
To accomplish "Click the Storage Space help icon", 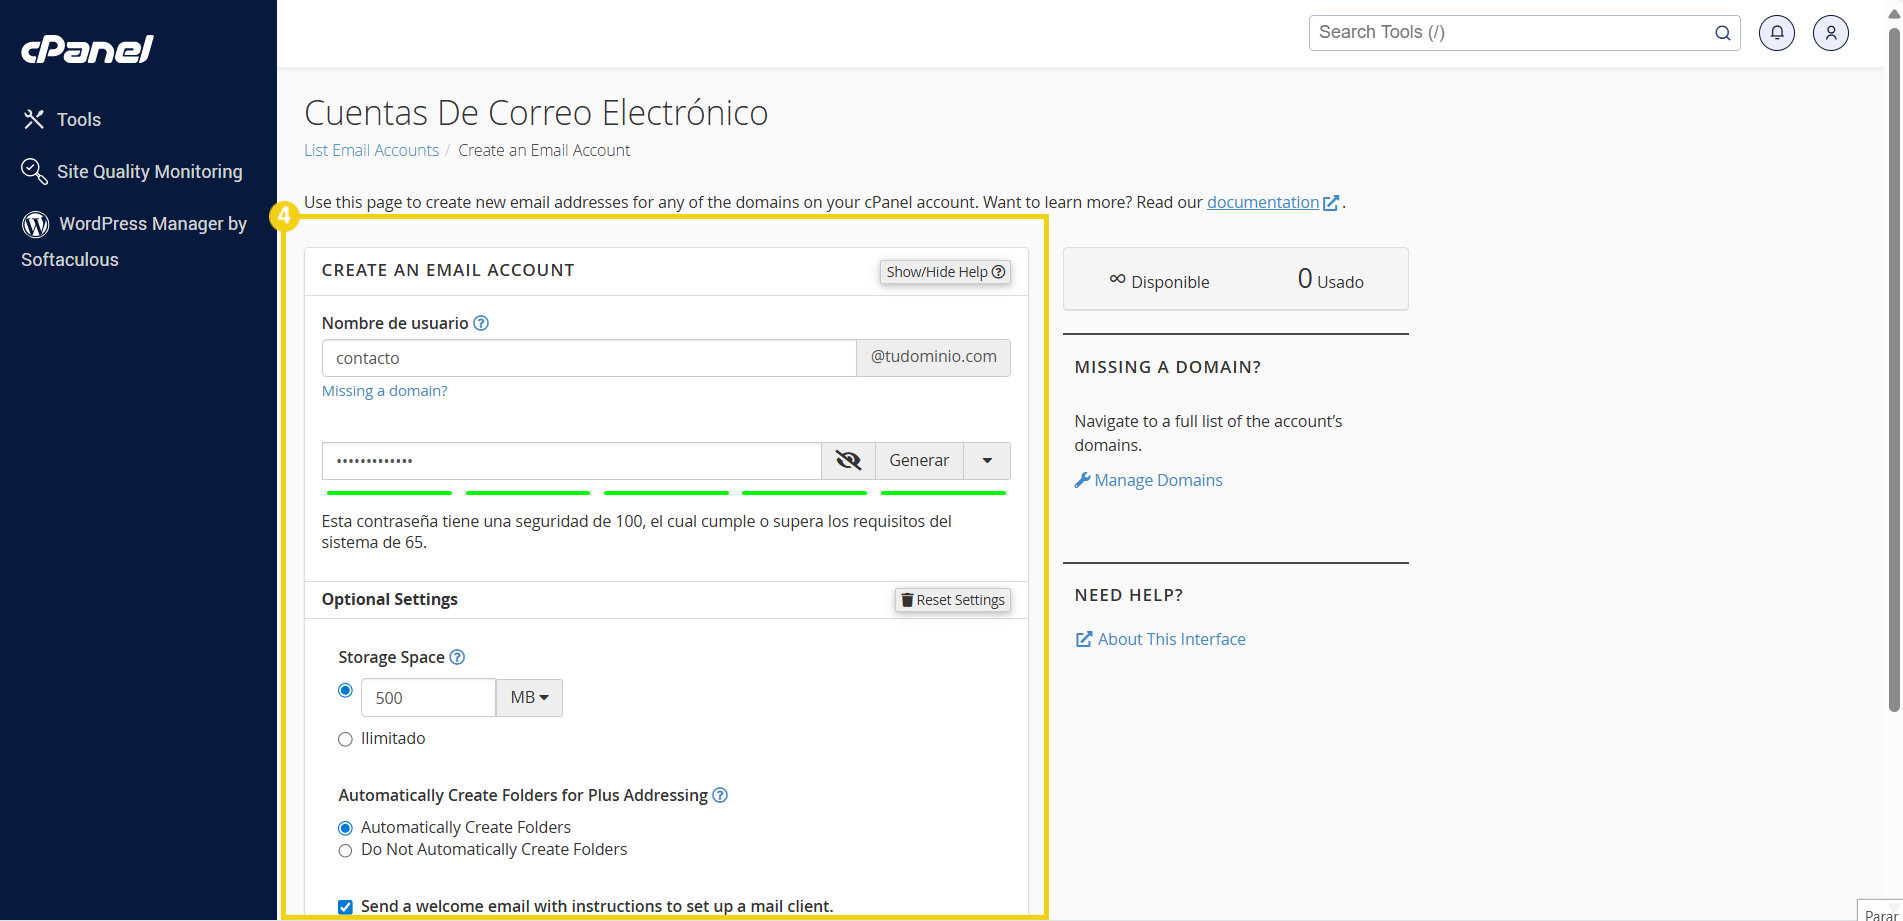I will 457,657.
